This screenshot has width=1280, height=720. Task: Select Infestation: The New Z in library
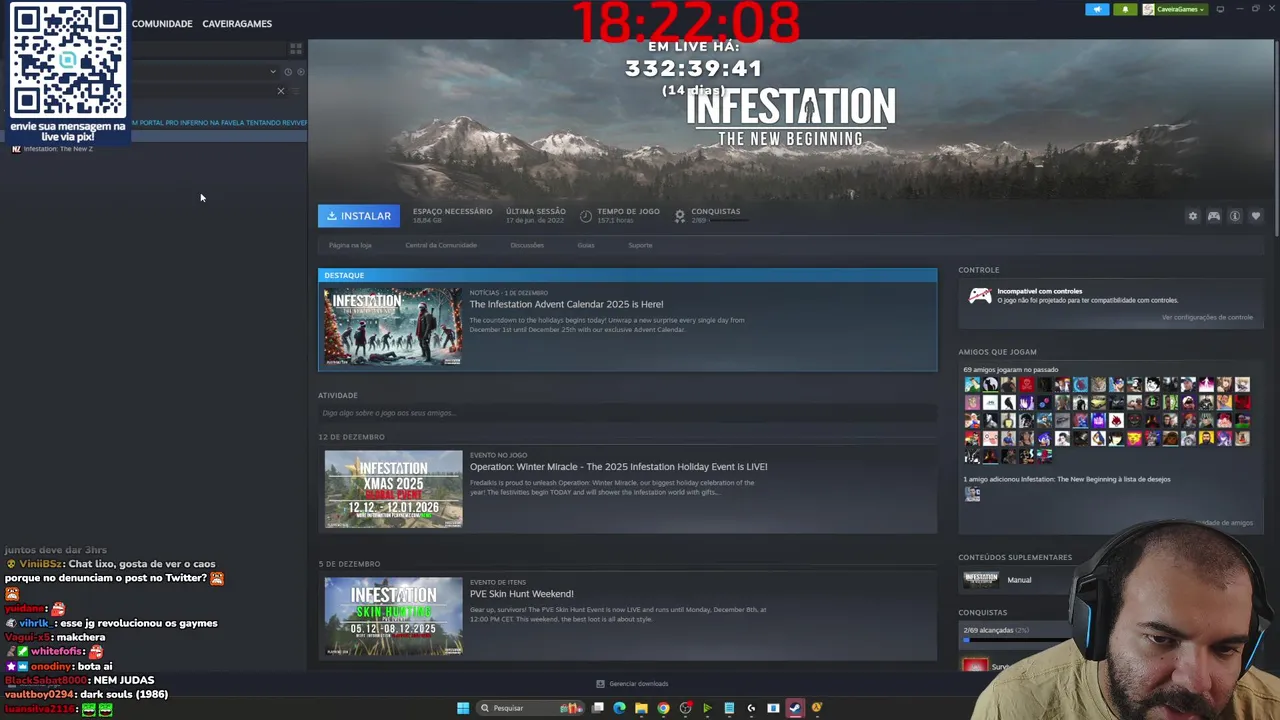[58, 149]
